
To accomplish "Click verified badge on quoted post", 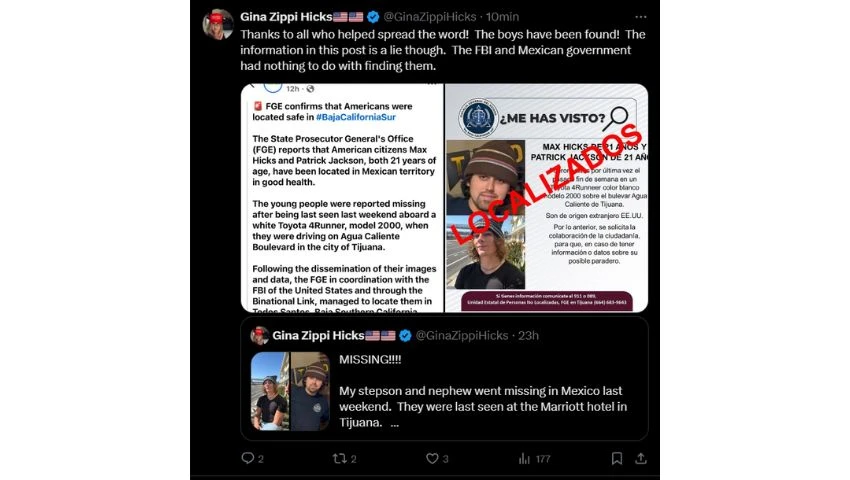I will 405,336.
